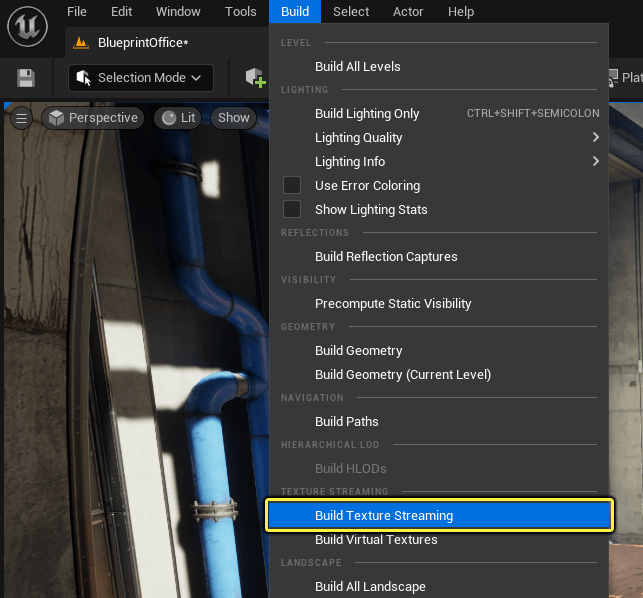643x598 pixels.
Task: Toggle the Show Lighting Stats checkbox
Action: pyautogui.click(x=292, y=209)
